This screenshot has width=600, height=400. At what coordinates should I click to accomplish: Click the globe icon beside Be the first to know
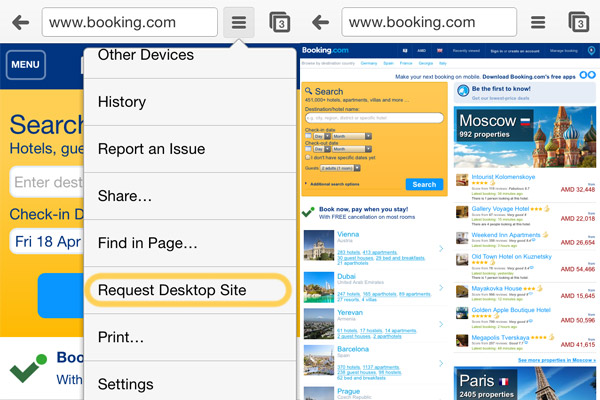point(463,91)
